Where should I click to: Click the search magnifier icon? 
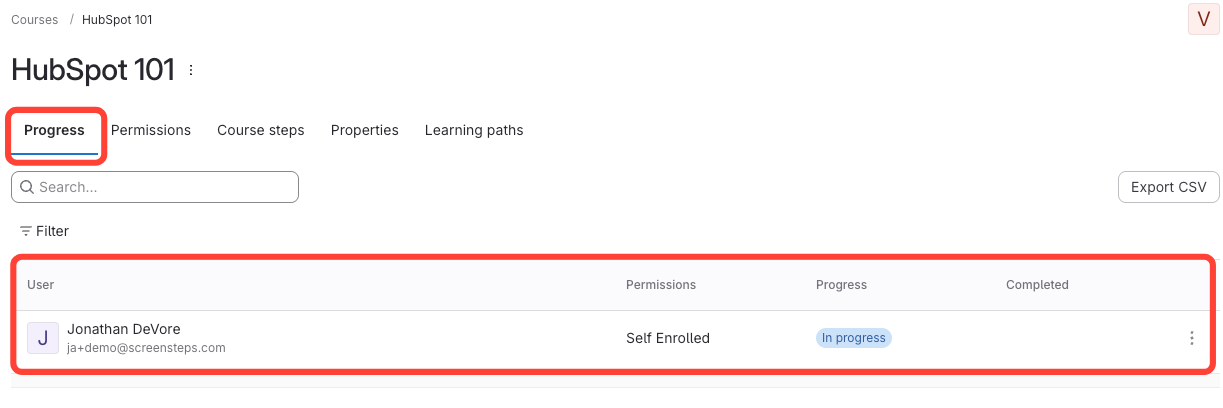(x=27, y=187)
